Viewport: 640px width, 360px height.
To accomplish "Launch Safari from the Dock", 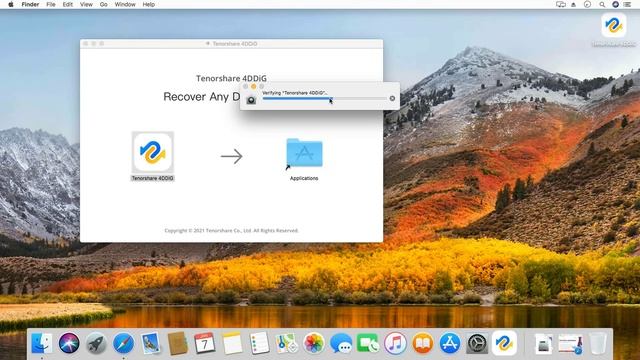I will [123, 343].
